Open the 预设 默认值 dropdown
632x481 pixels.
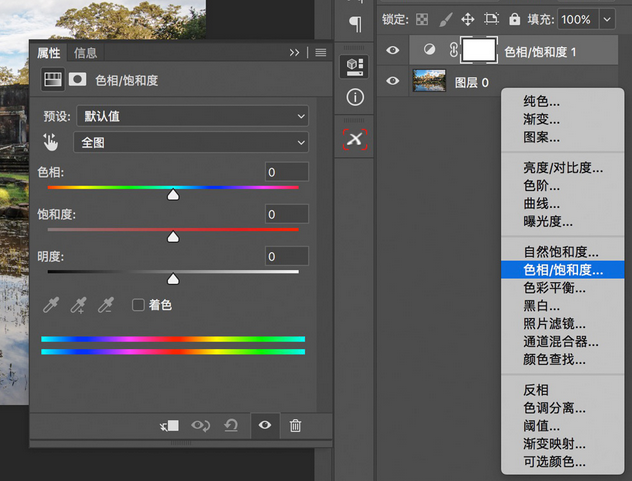pyautogui.click(x=192, y=116)
